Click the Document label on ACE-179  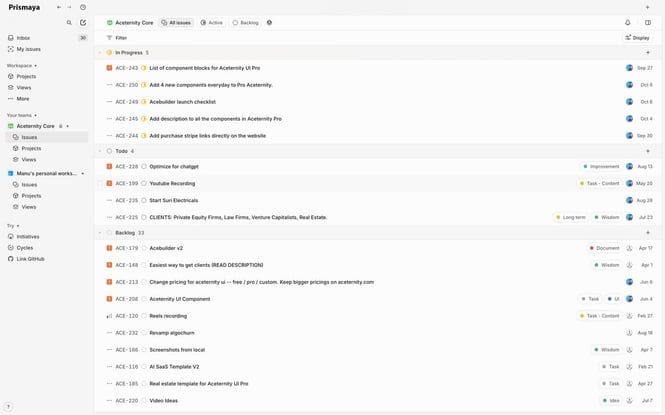[605, 248]
